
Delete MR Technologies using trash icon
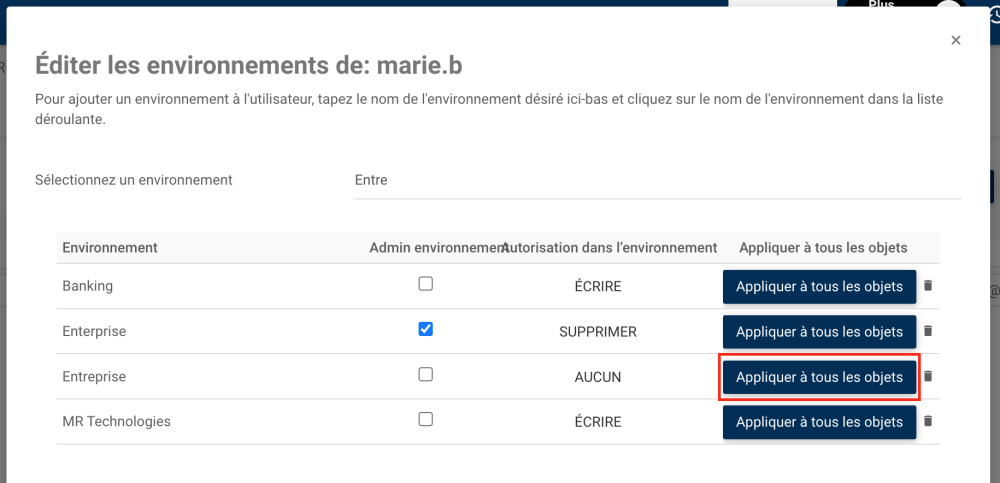pyautogui.click(x=928, y=421)
